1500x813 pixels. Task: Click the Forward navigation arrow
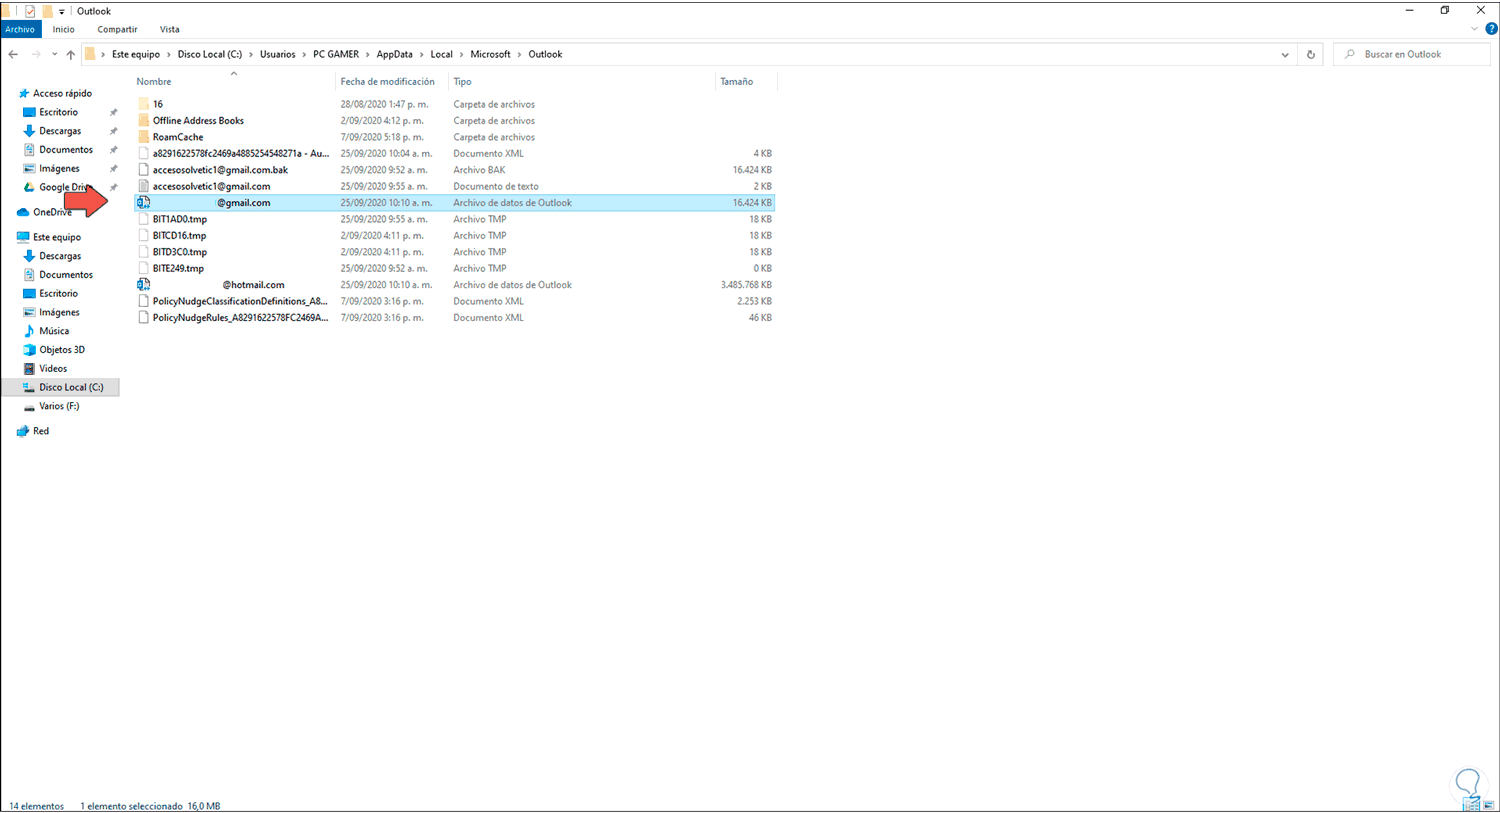(x=36, y=54)
